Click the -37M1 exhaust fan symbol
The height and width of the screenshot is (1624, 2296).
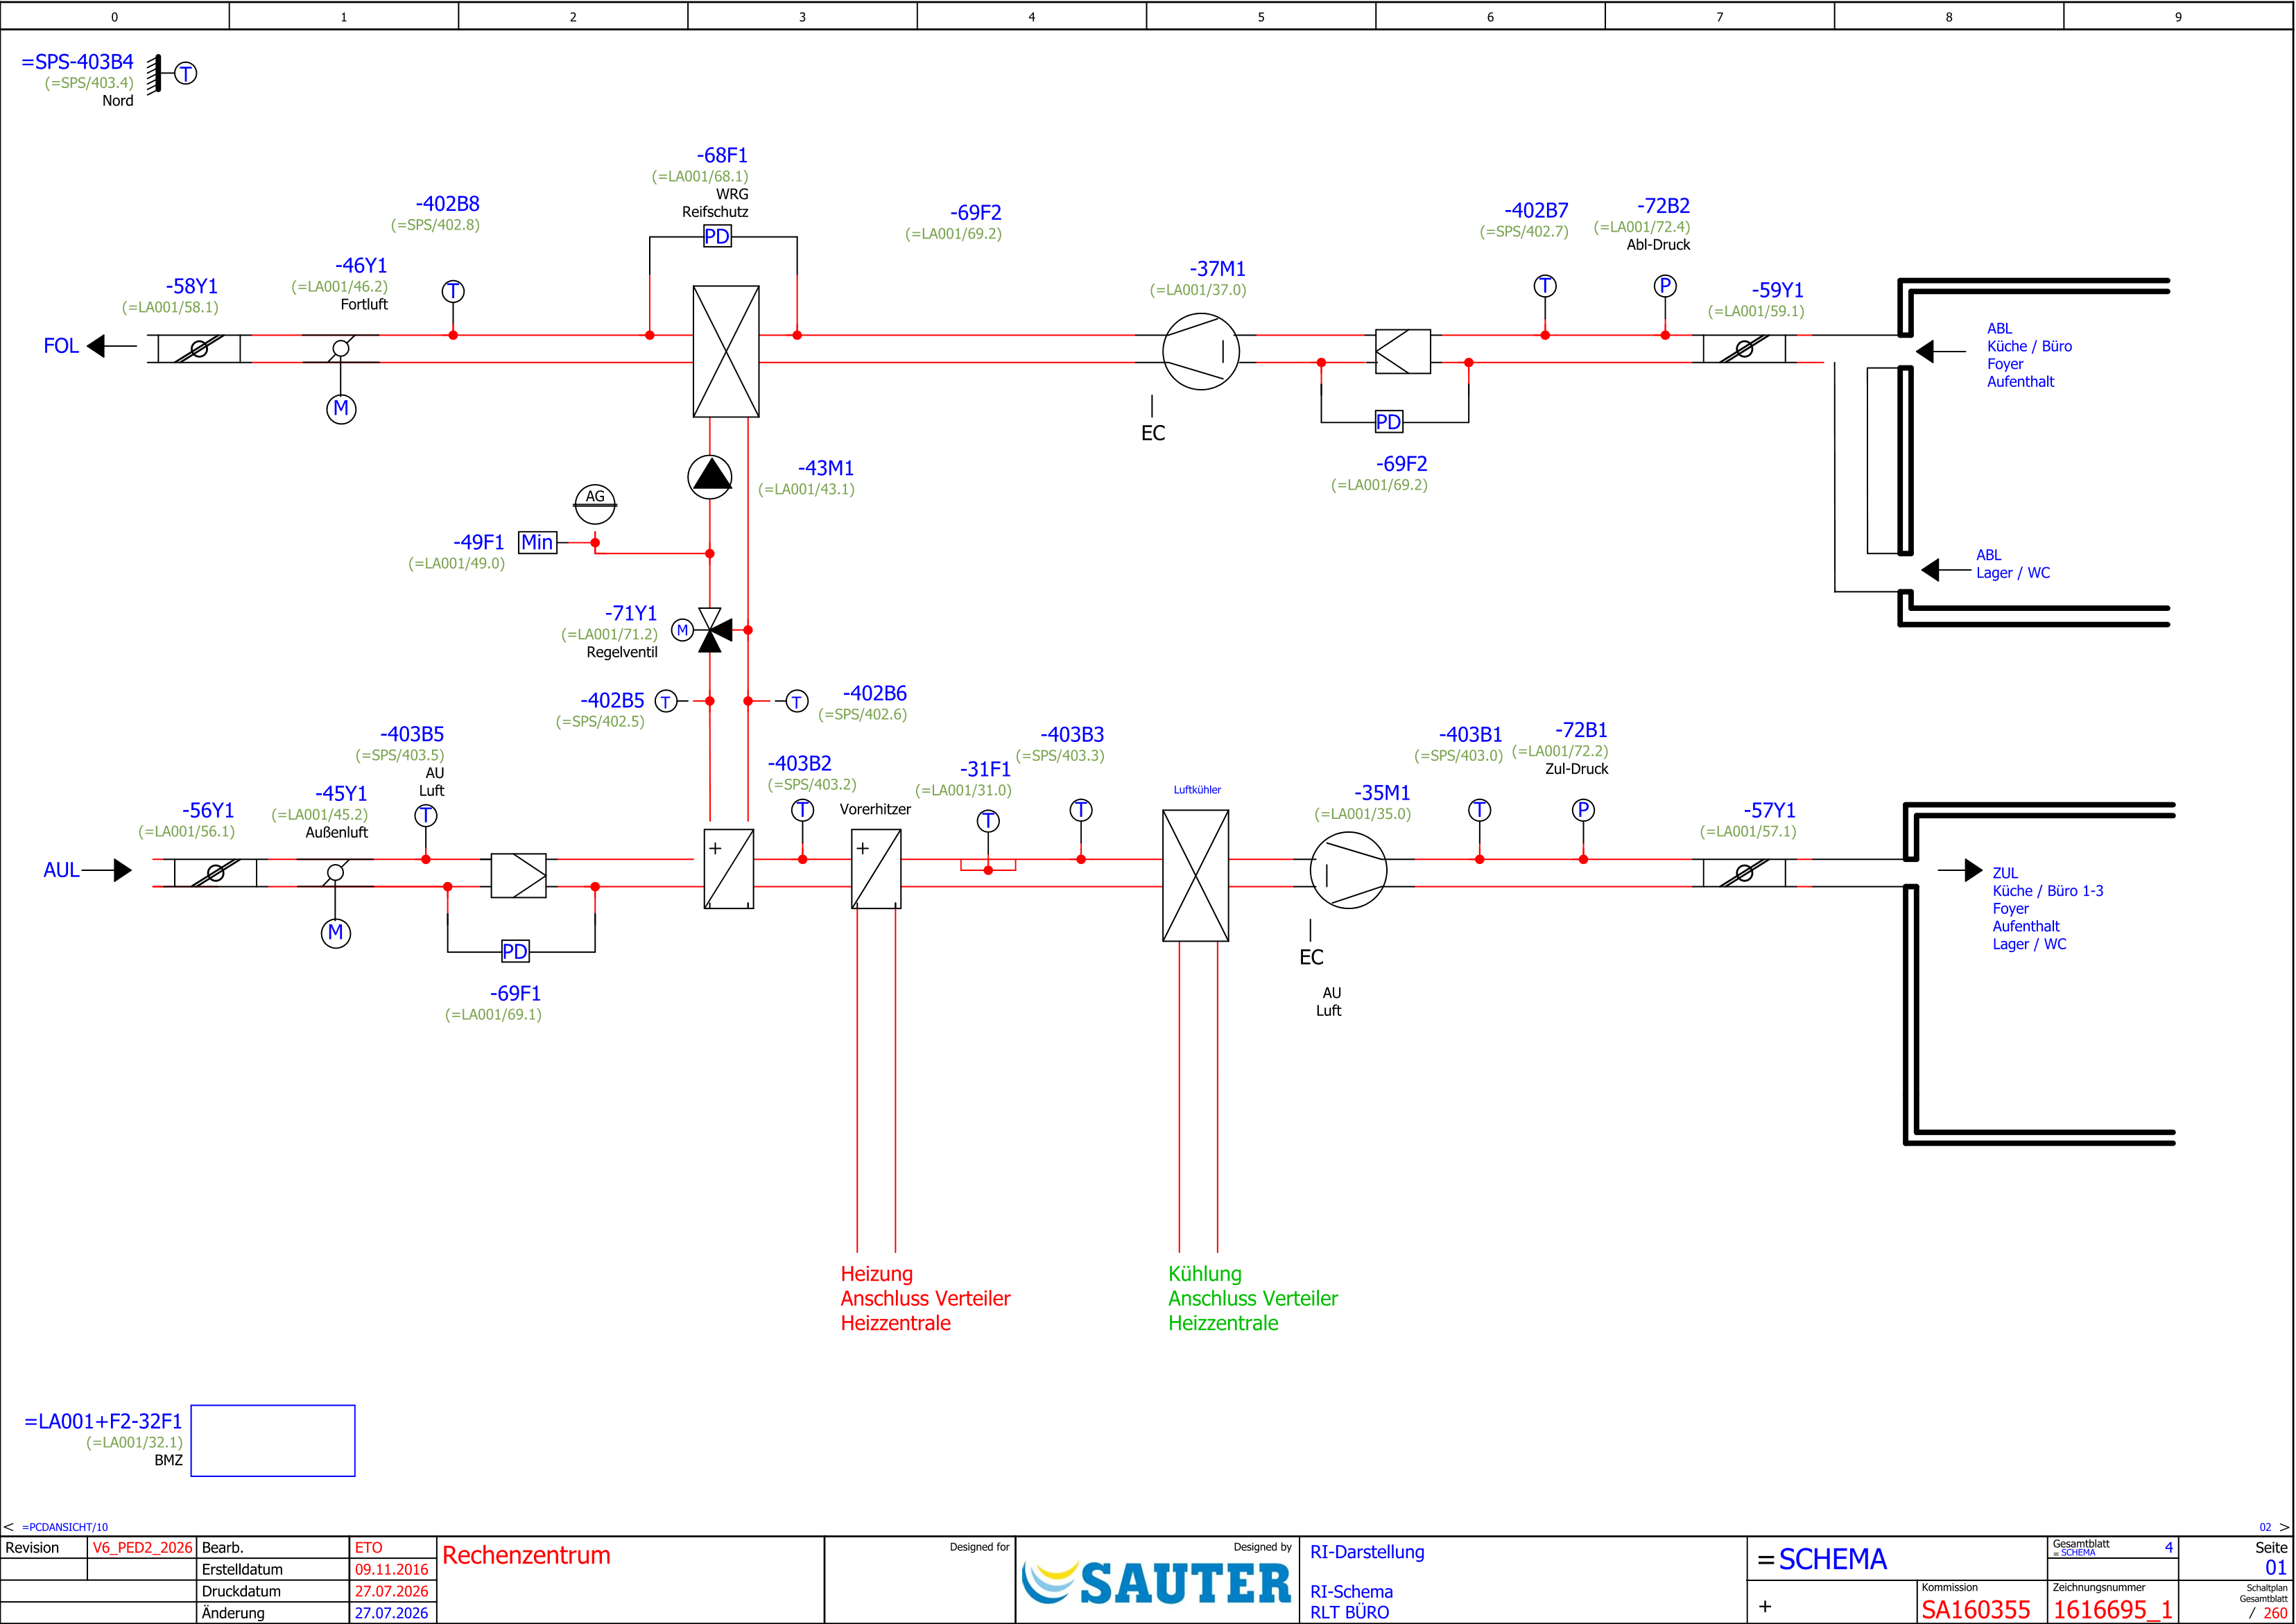(1201, 351)
